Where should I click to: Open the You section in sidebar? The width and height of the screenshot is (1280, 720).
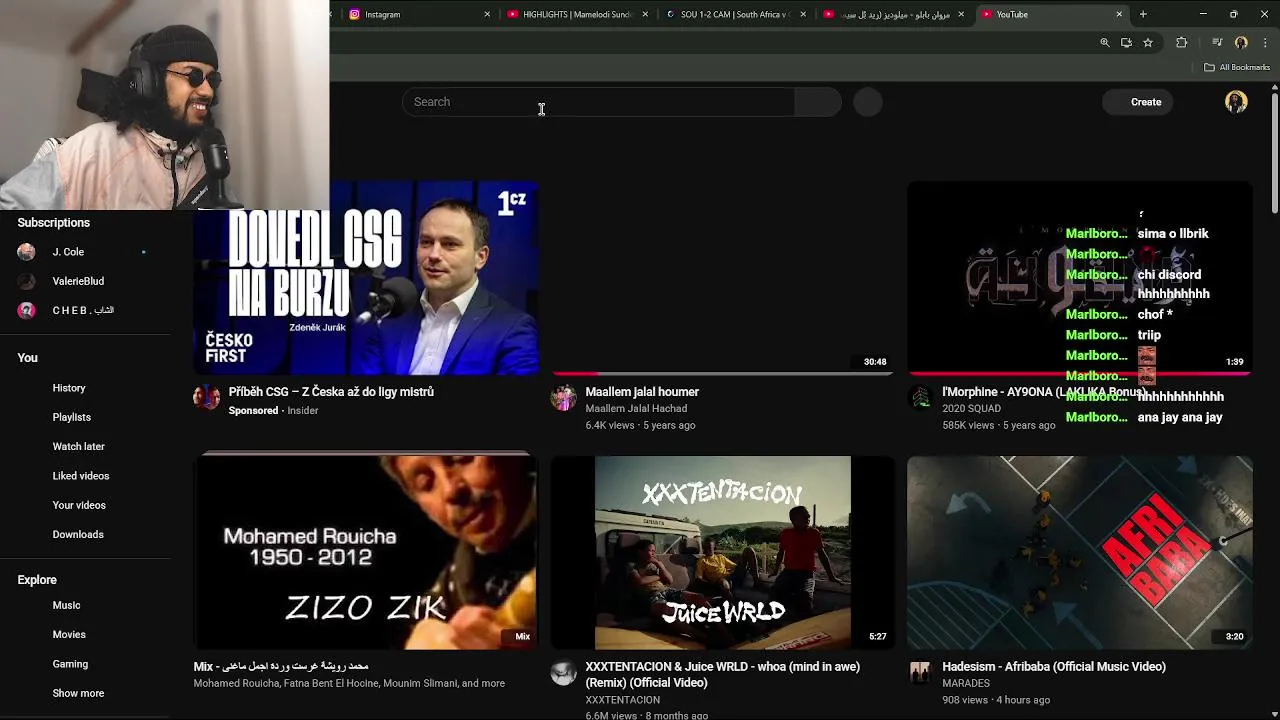[28, 358]
